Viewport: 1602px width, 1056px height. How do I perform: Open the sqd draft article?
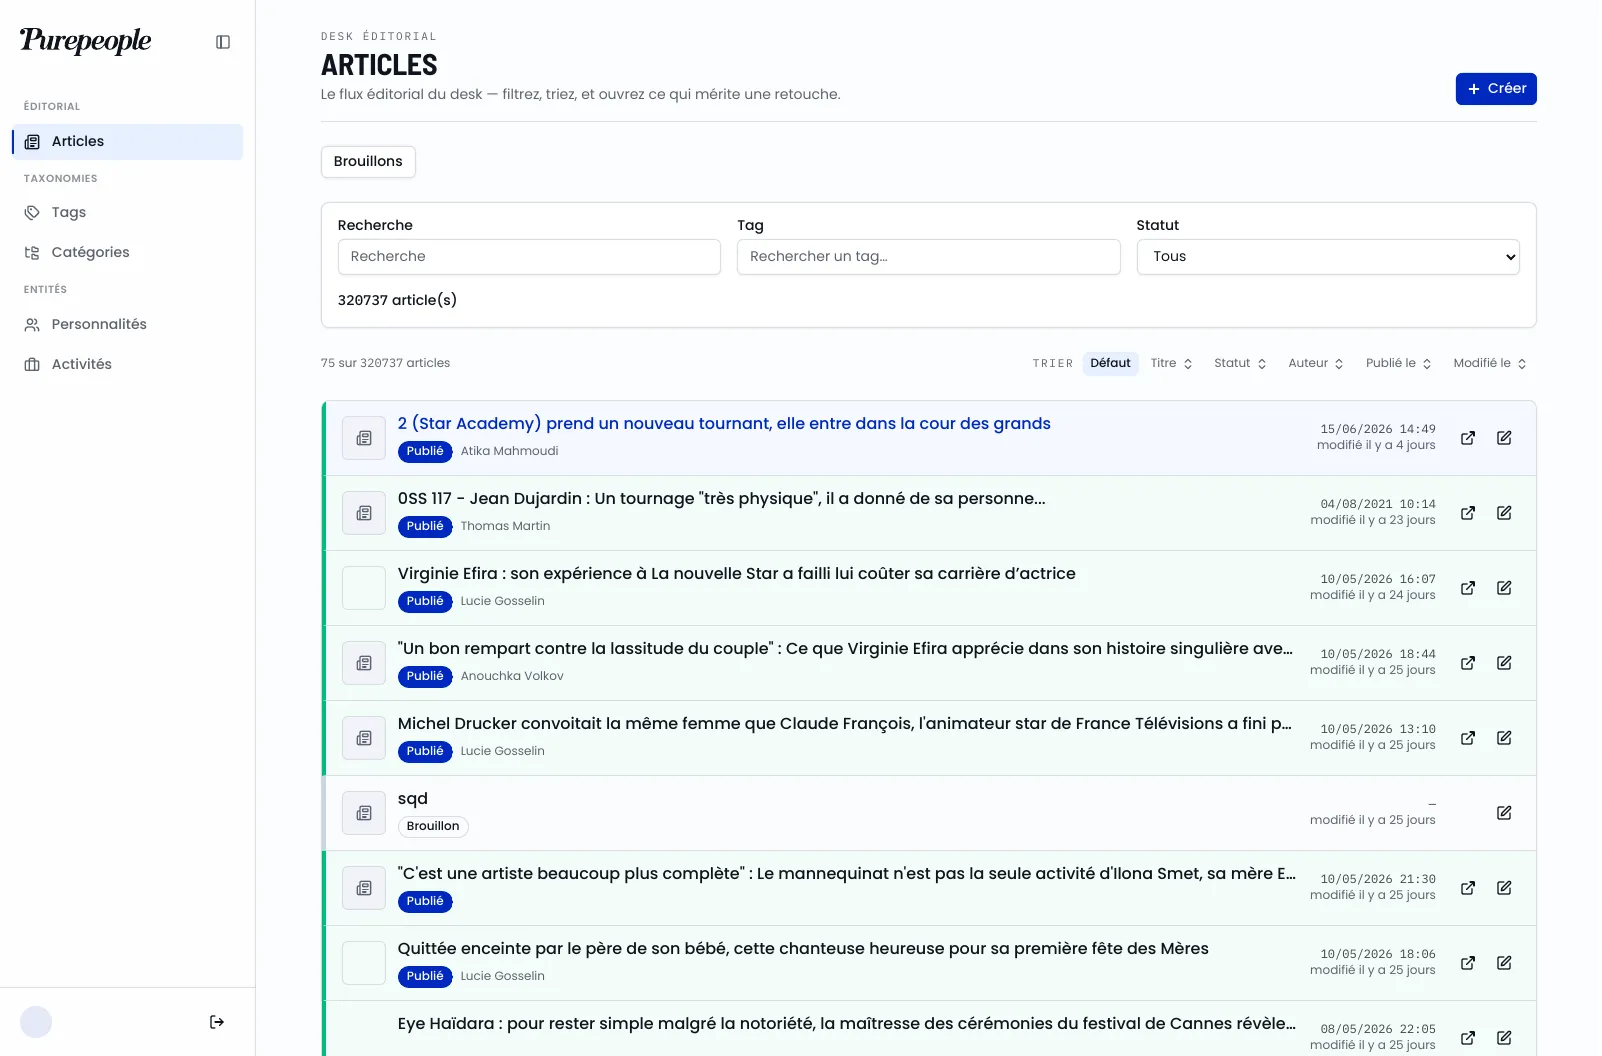pos(413,799)
